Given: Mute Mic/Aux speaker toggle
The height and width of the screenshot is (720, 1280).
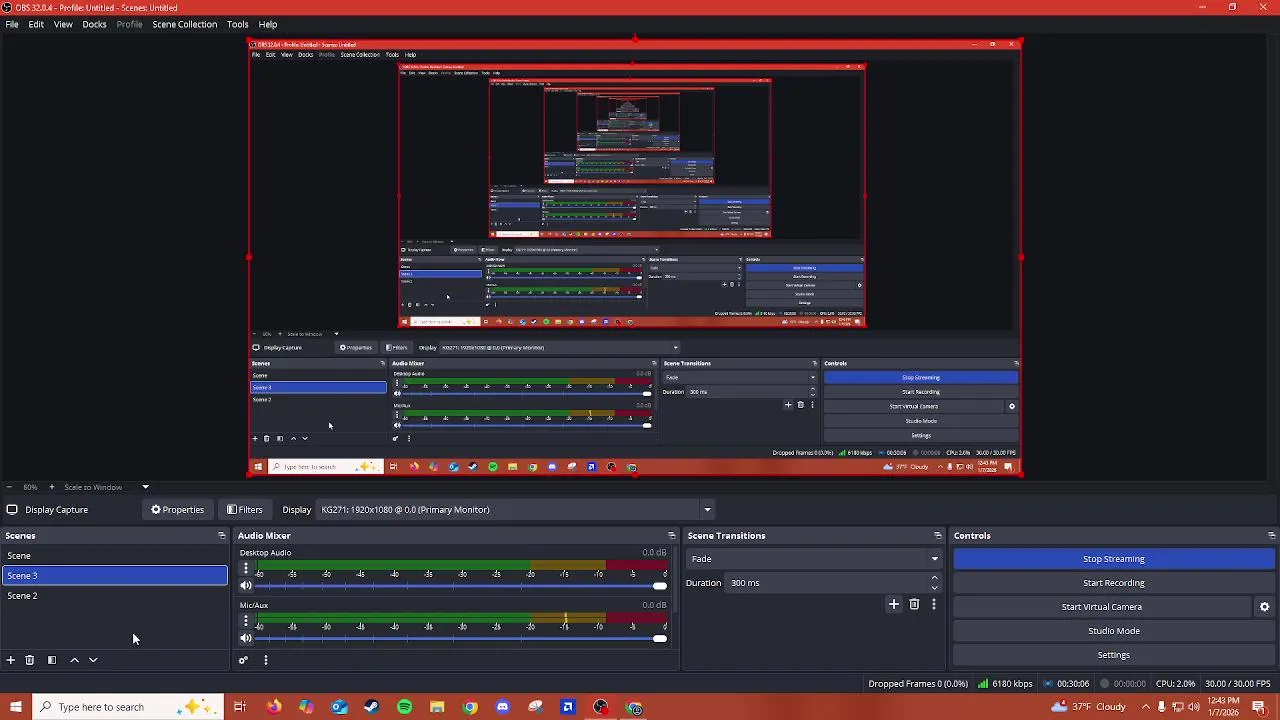Looking at the screenshot, I should [246, 638].
